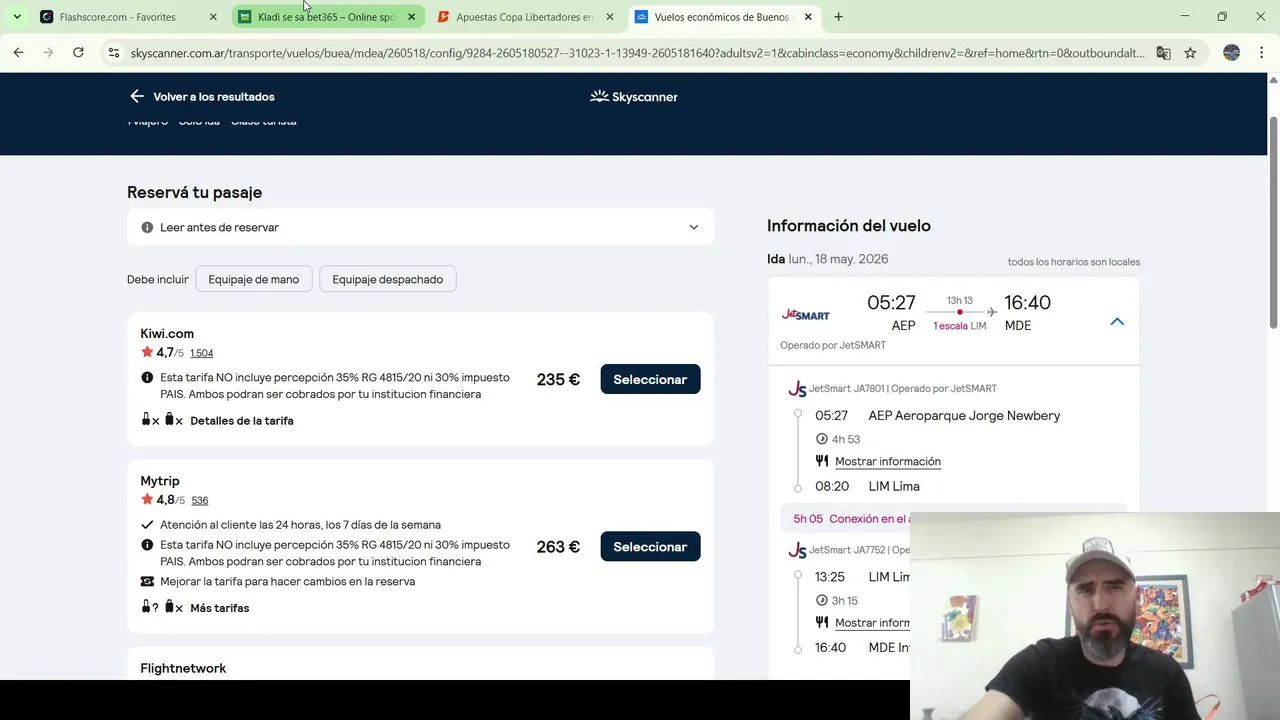The image size is (1280, 720).
Task: Click the 4h 53 duration clock icon
Action: click(822, 439)
